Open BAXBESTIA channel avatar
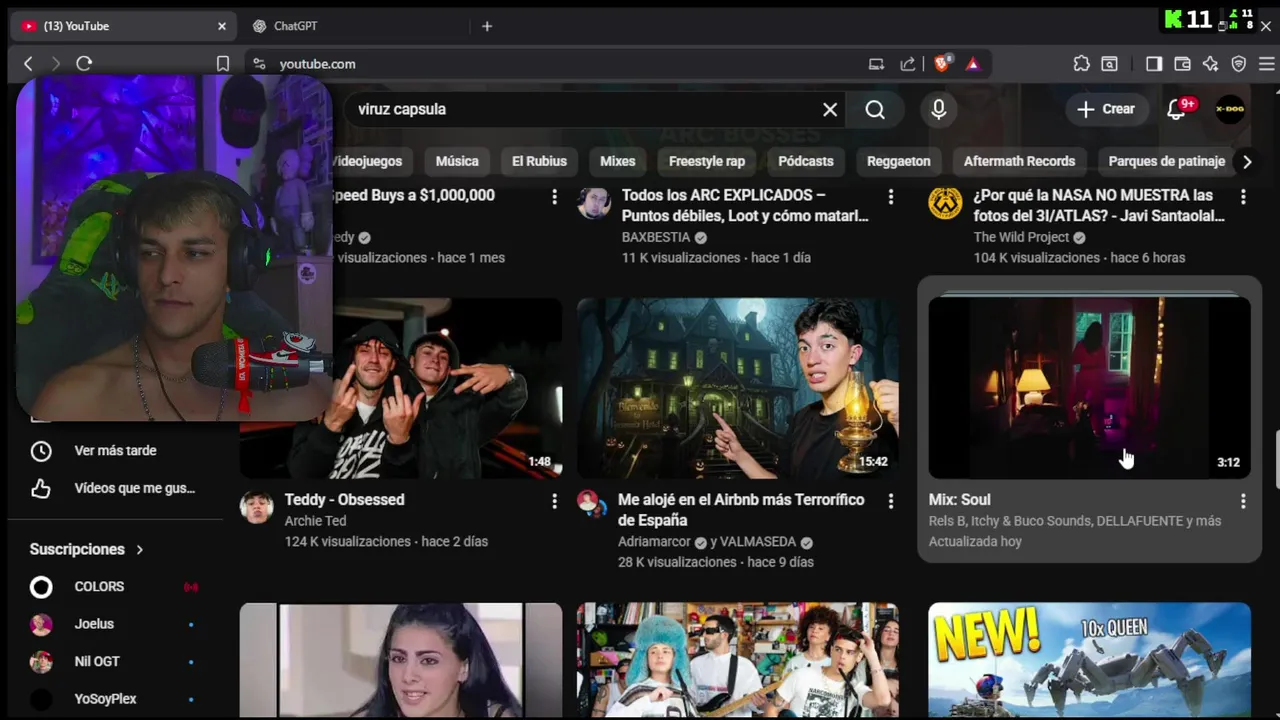 (x=594, y=203)
